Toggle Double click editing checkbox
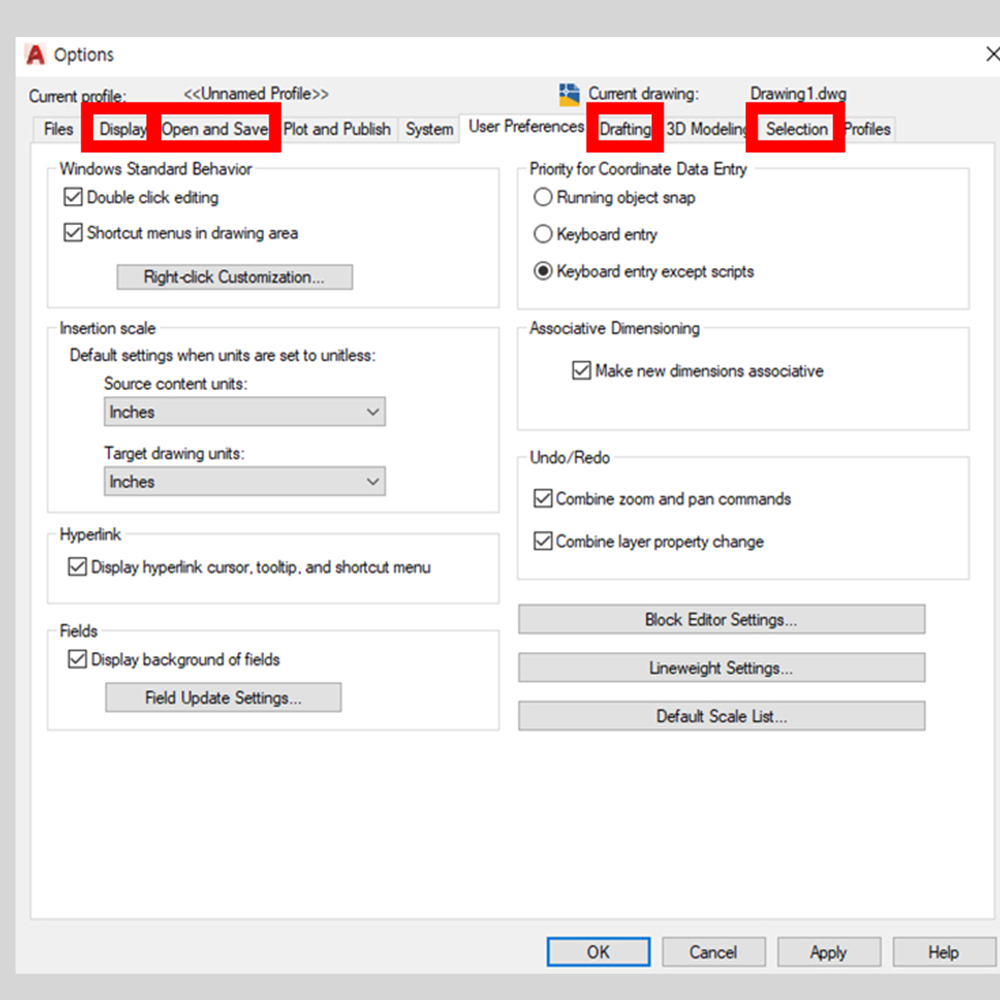The width and height of the screenshot is (1000, 1000). pyautogui.click(x=72, y=198)
